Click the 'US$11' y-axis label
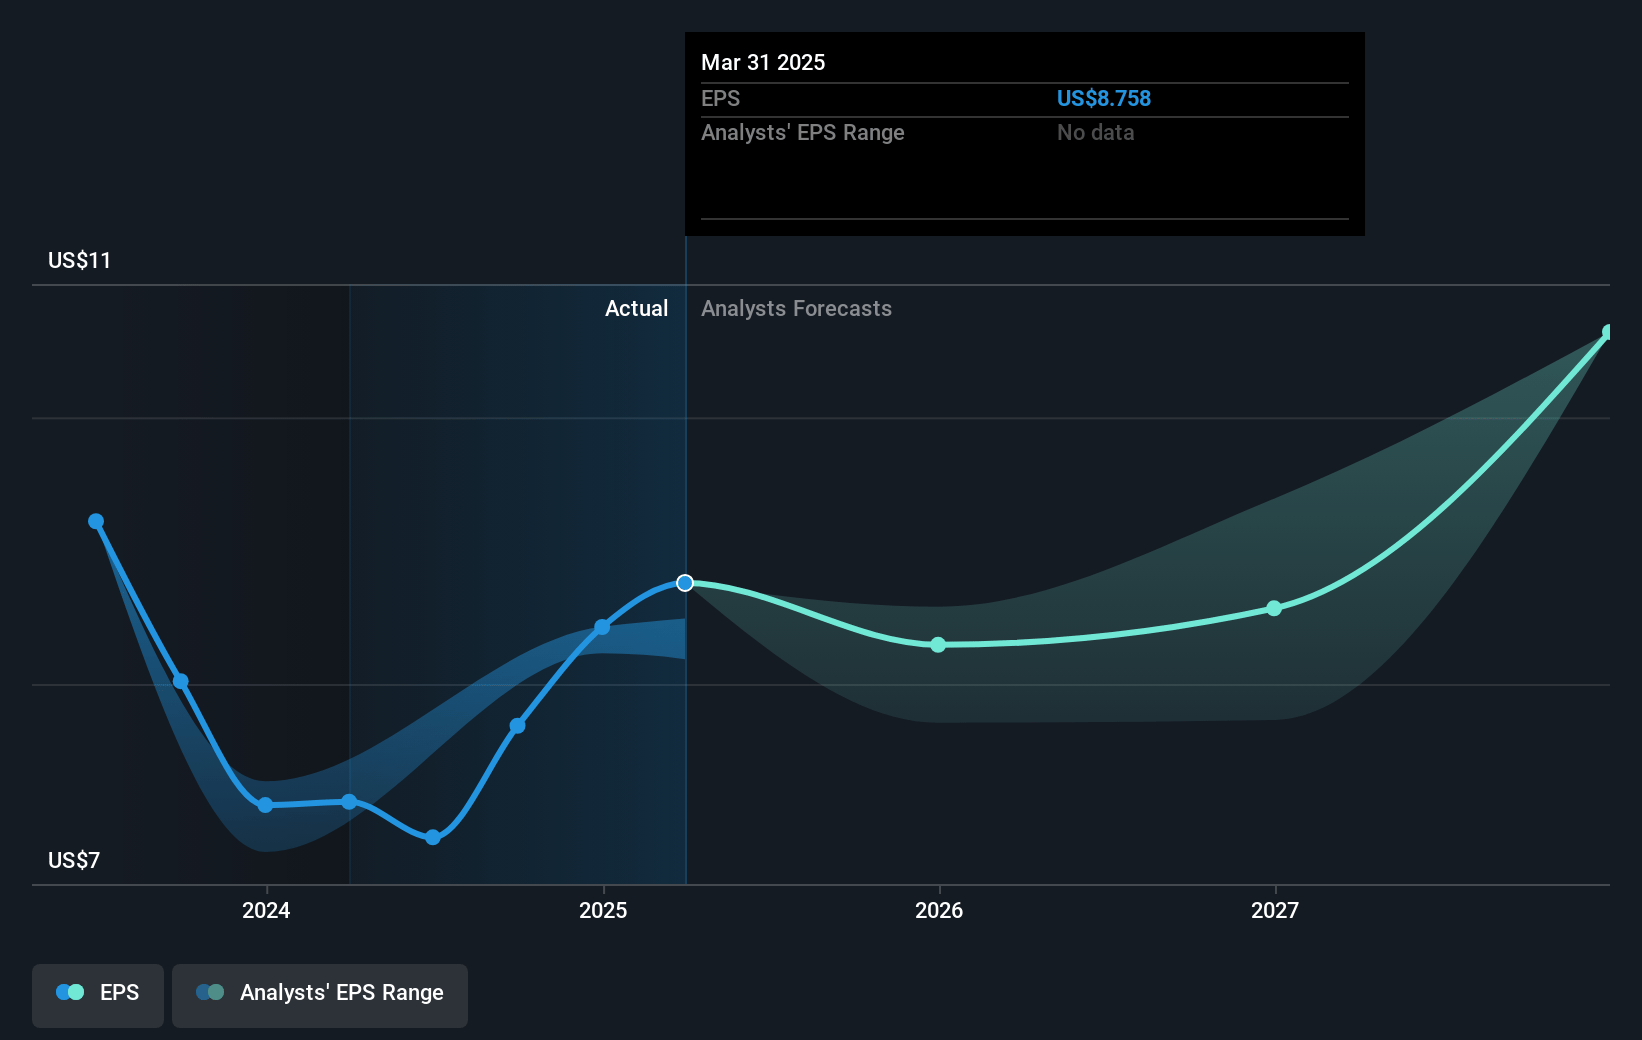 (x=79, y=261)
